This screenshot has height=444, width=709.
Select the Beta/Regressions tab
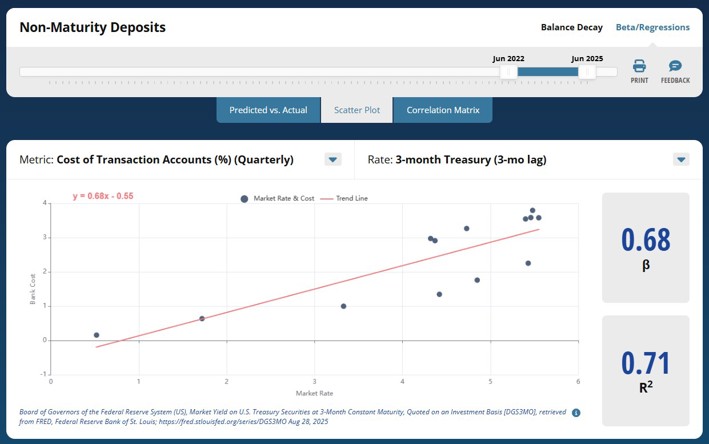tap(652, 28)
